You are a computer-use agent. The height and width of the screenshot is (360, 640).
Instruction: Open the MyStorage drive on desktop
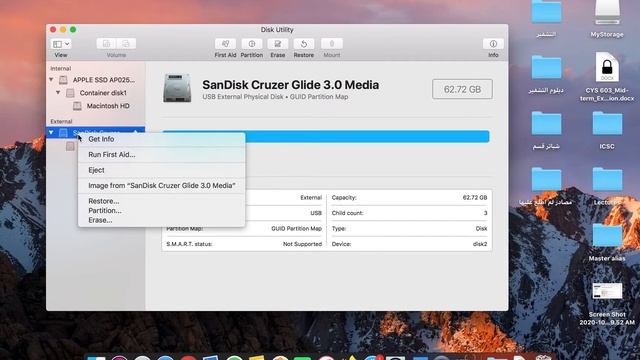(x=607, y=12)
